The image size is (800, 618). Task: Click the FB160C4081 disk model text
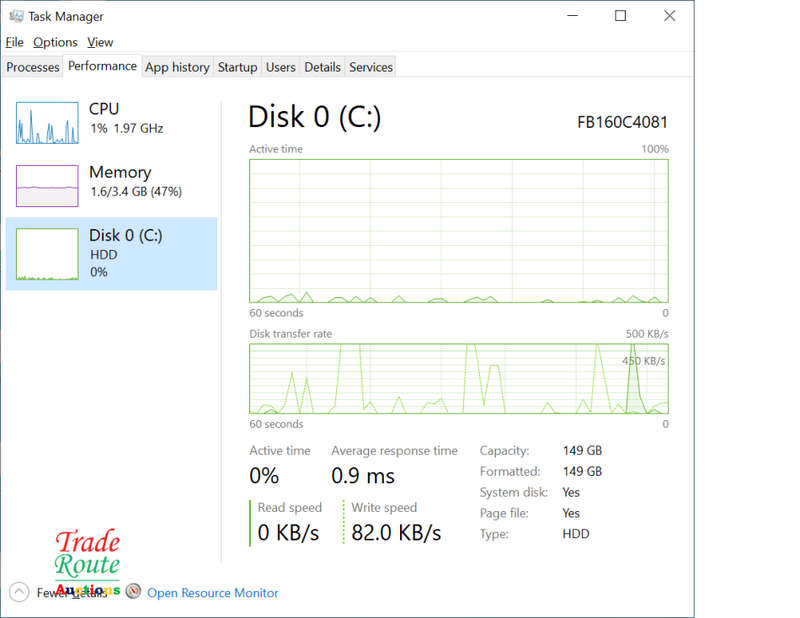622,122
